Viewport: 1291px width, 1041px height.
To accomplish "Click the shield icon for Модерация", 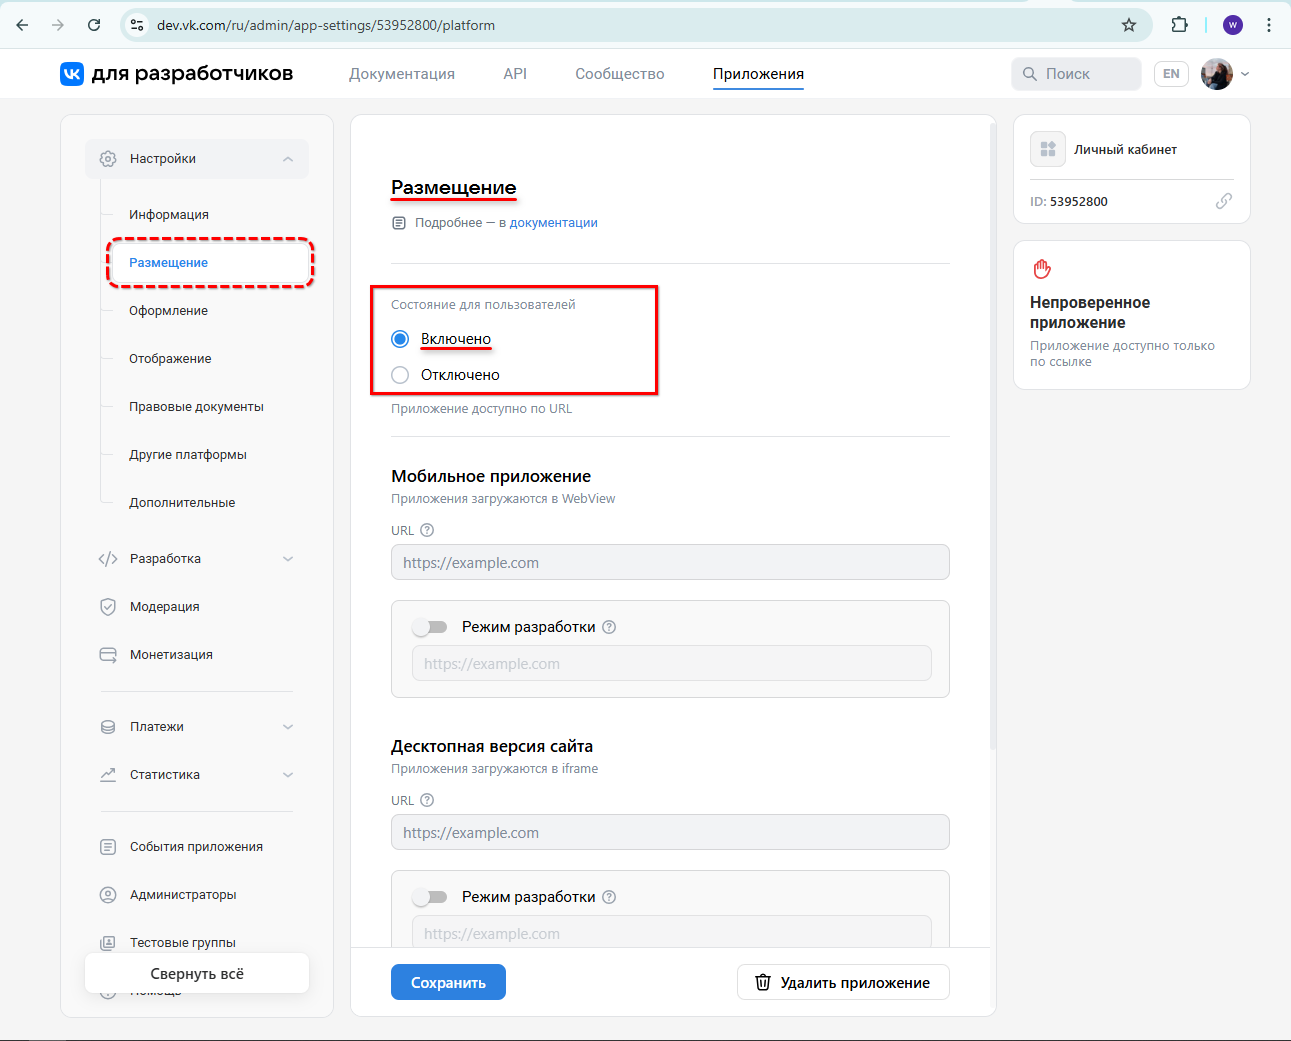I will tap(107, 606).
